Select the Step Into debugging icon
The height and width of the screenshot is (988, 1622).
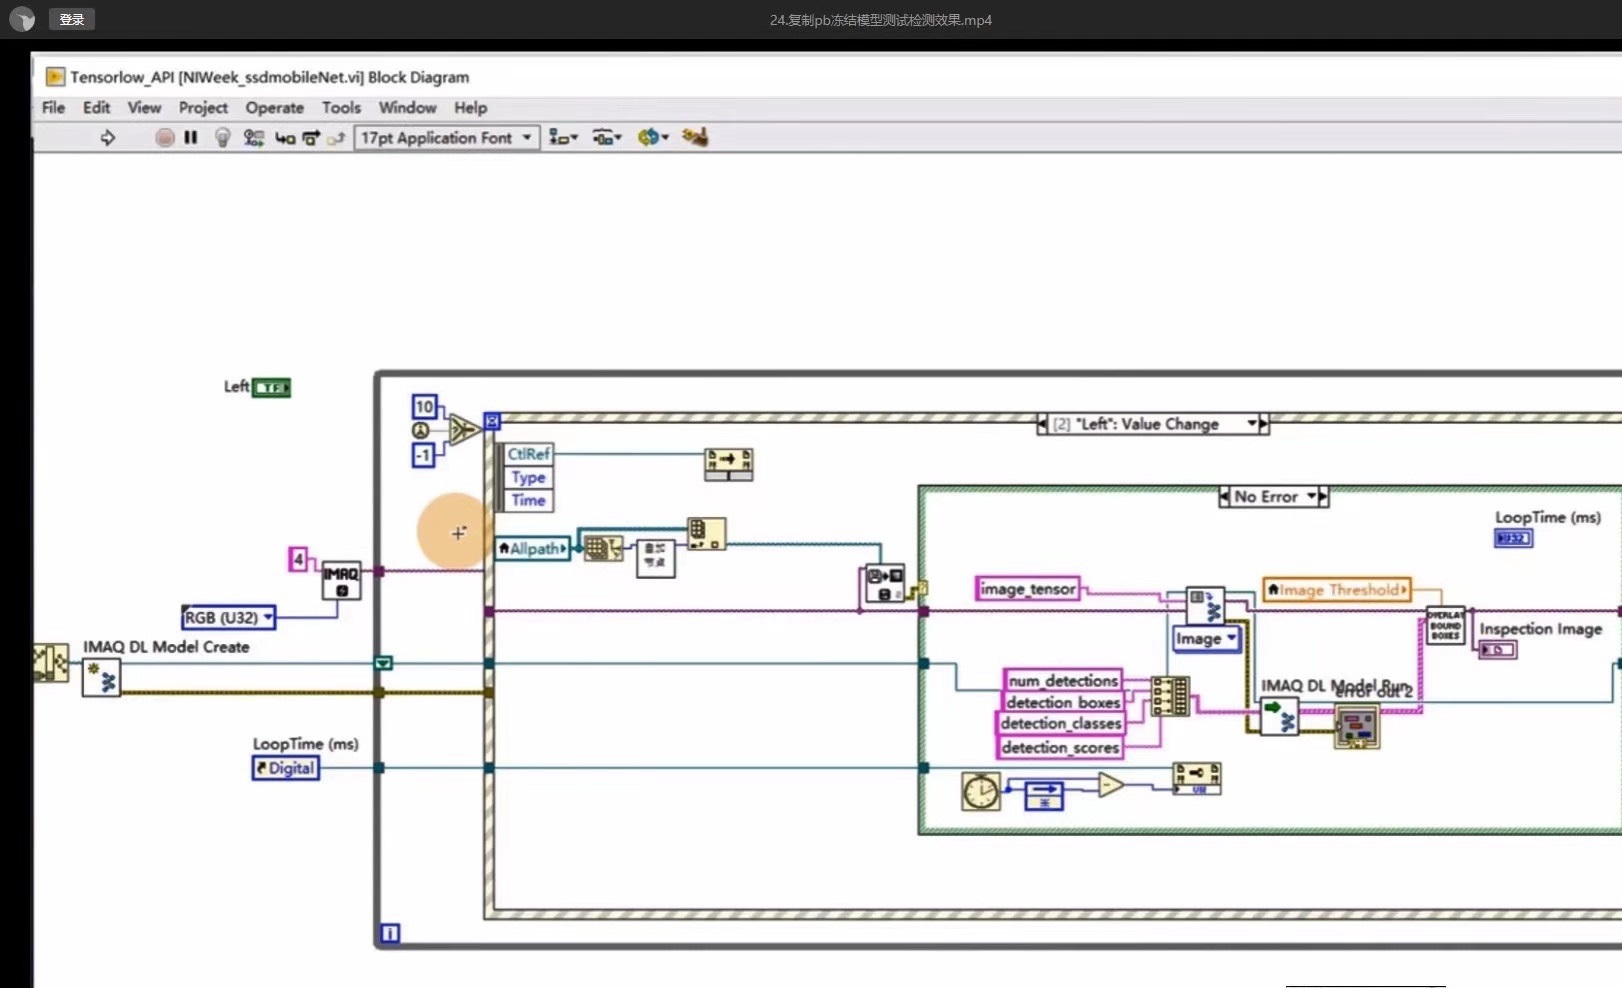284,137
